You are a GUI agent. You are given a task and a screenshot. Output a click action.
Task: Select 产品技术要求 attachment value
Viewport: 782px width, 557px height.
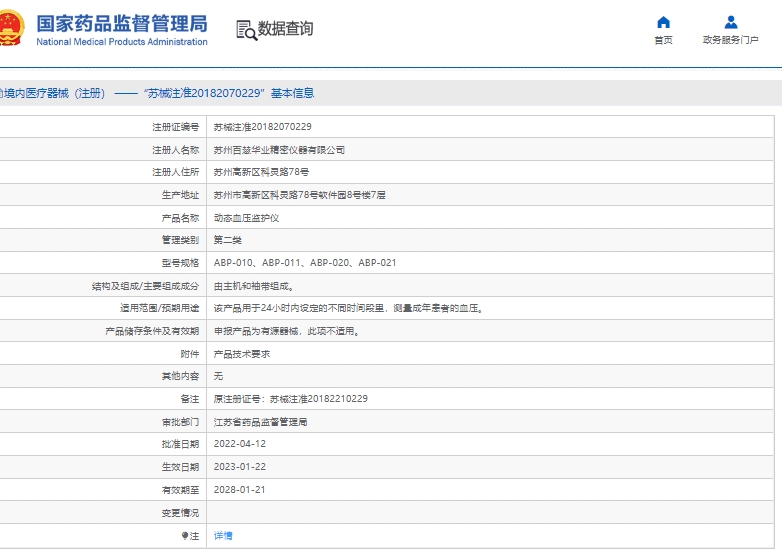pos(242,354)
